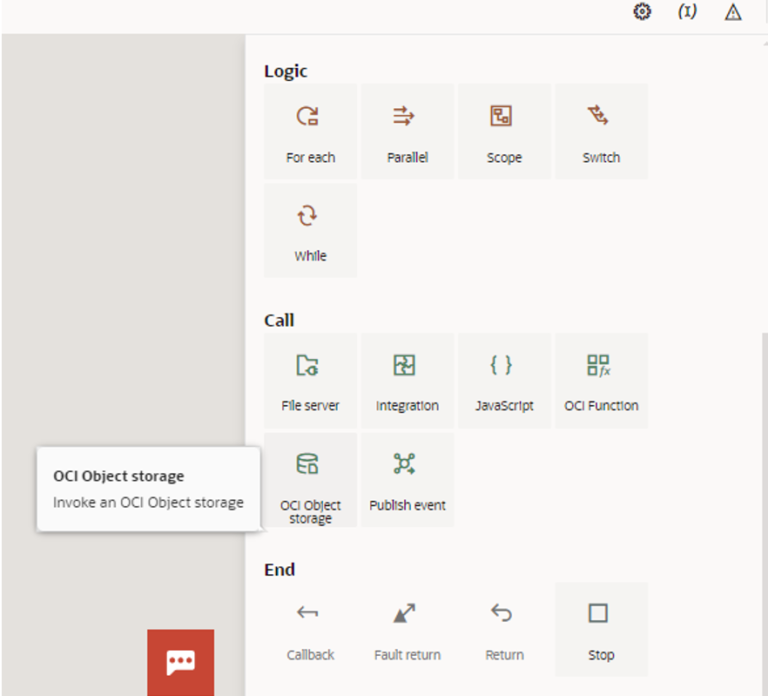Add a Parallel action

(407, 131)
